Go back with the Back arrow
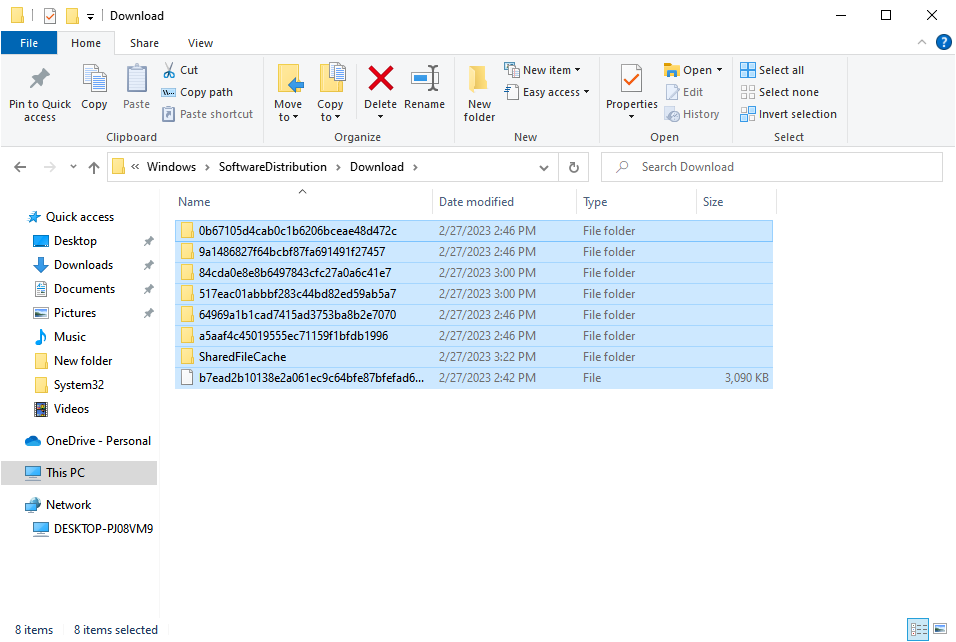 click(20, 167)
